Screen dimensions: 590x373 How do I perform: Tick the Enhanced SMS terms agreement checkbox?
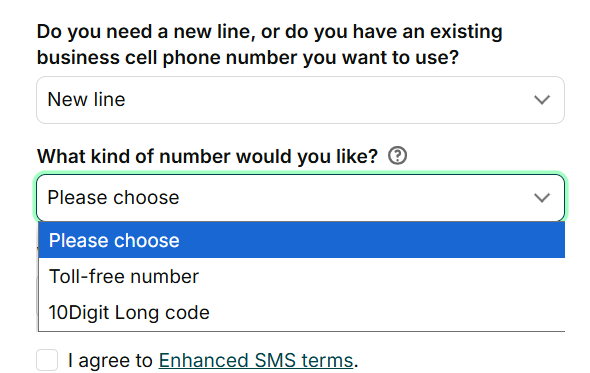coord(47,360)
